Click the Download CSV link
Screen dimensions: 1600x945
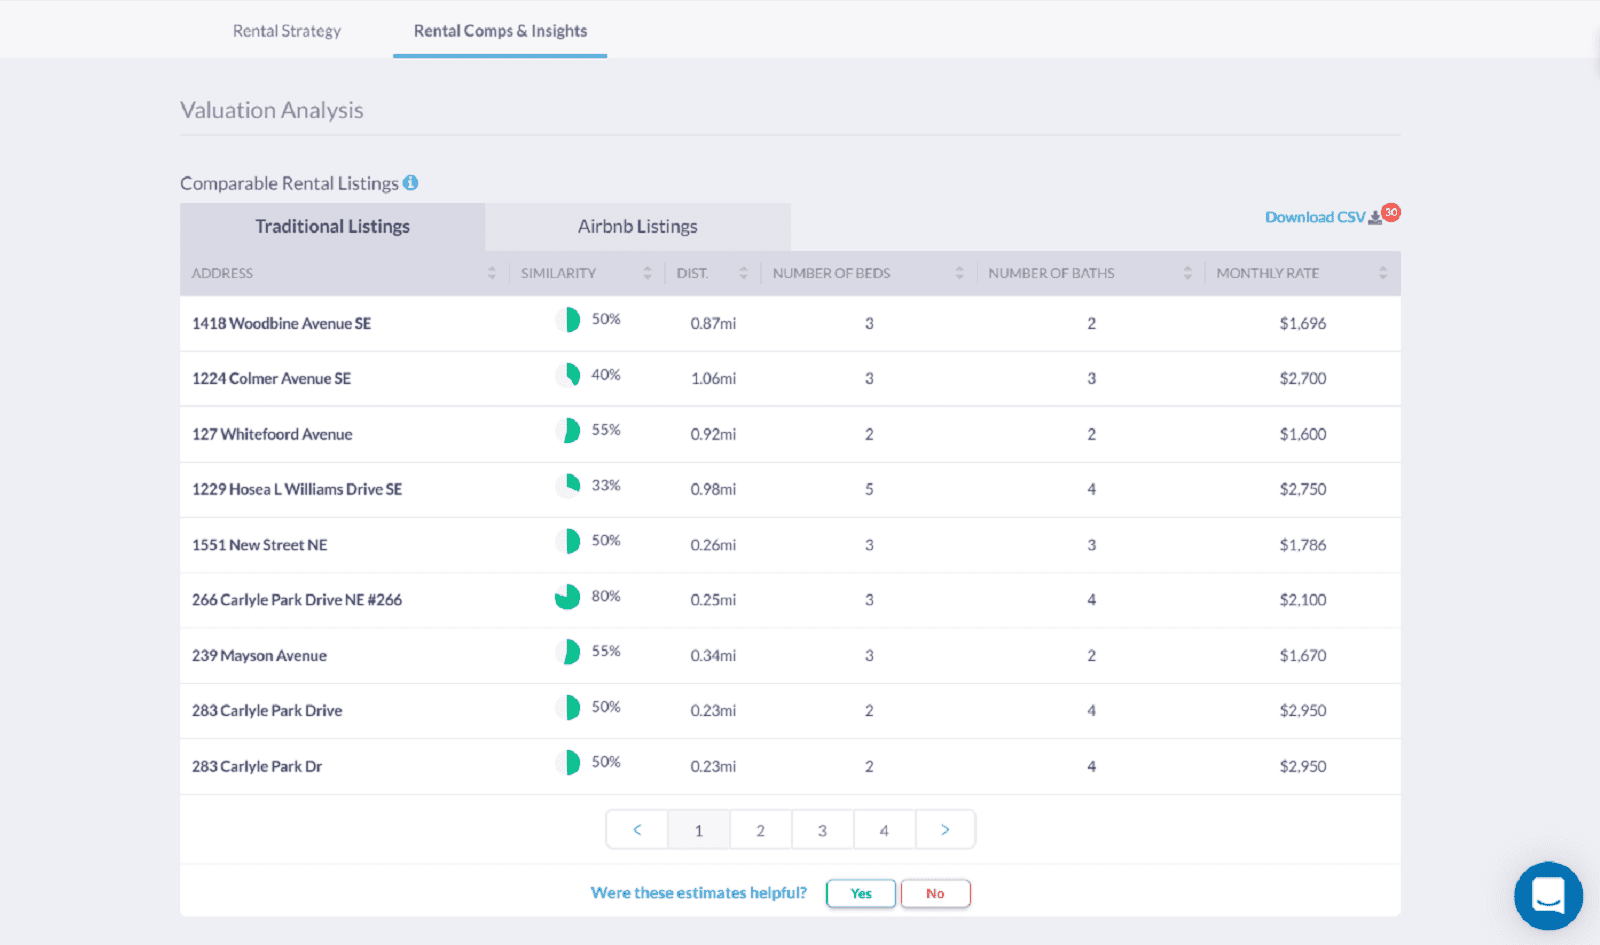(1314, 218)
